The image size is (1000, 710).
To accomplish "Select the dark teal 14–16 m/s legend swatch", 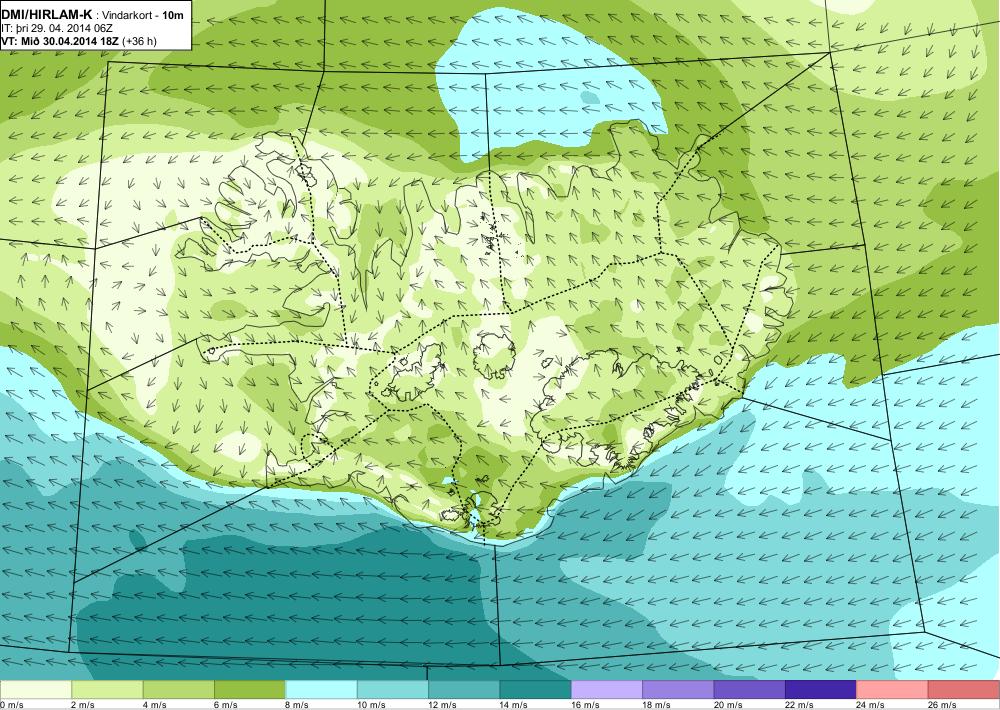I will (536, 690).
